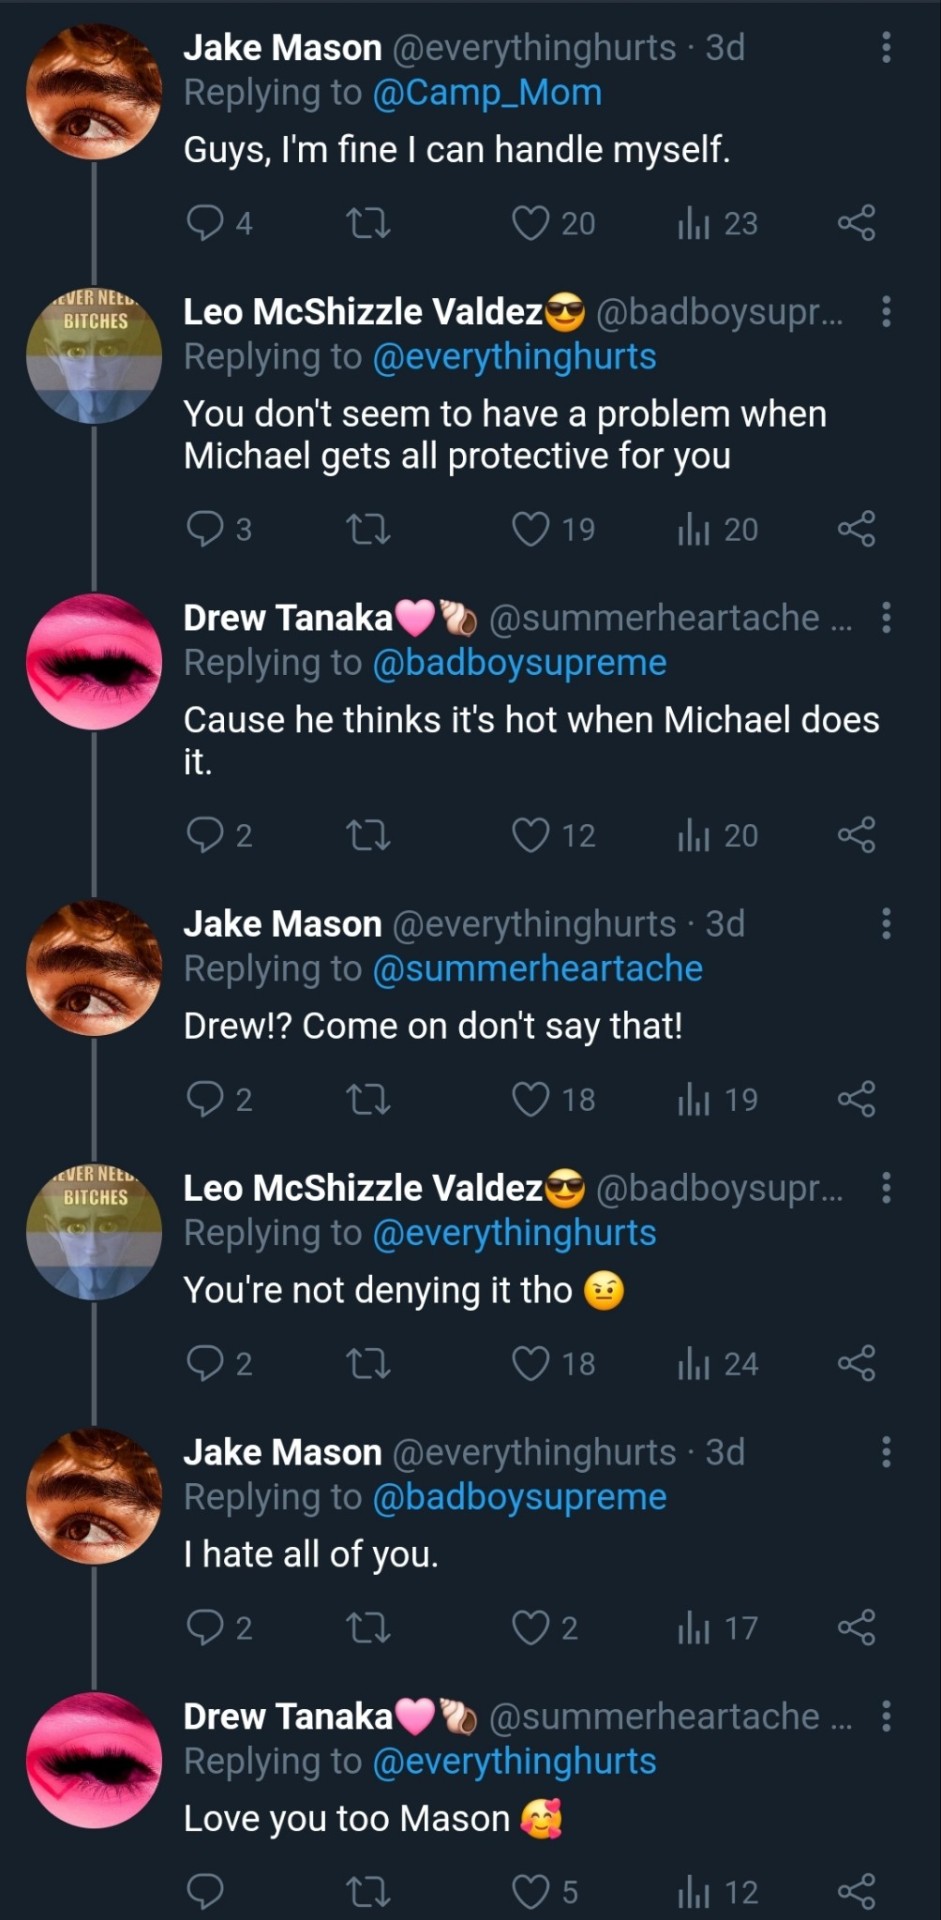Reply to Leo's "You're not denying it" tweet
941x1920 pixels.
pos(205,1363)
